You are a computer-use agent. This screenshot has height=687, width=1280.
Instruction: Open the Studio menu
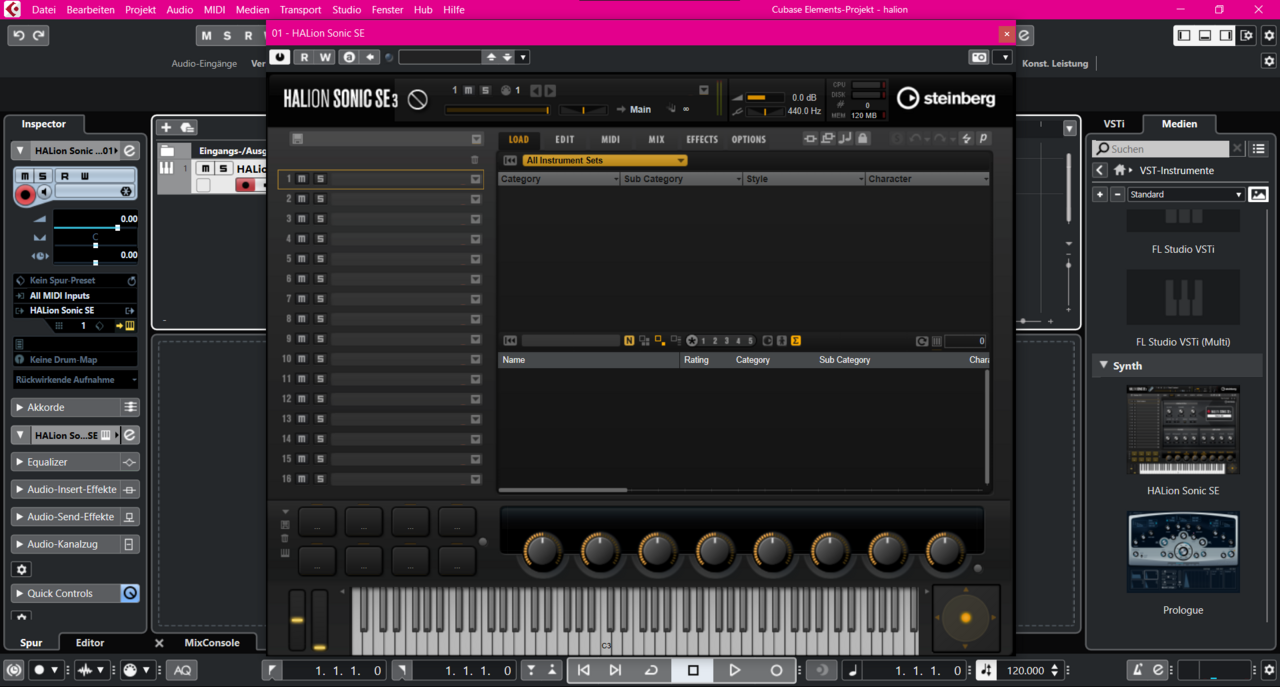346,9
